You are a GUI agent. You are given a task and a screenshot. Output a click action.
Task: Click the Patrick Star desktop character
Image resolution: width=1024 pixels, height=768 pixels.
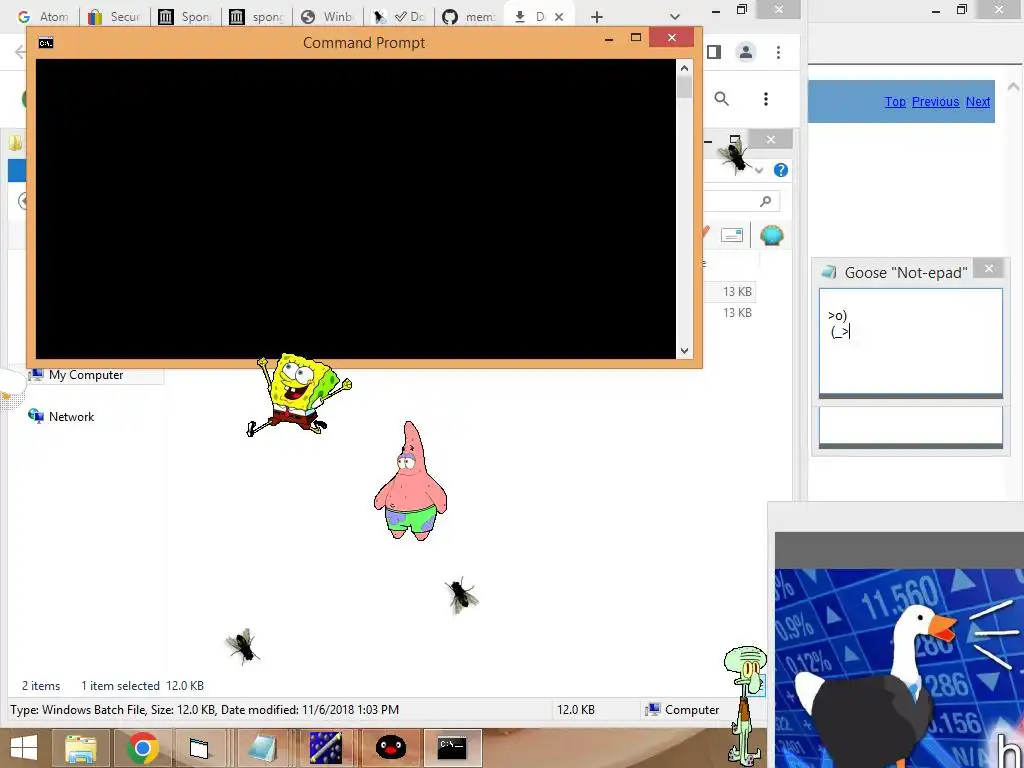(410, 481)
